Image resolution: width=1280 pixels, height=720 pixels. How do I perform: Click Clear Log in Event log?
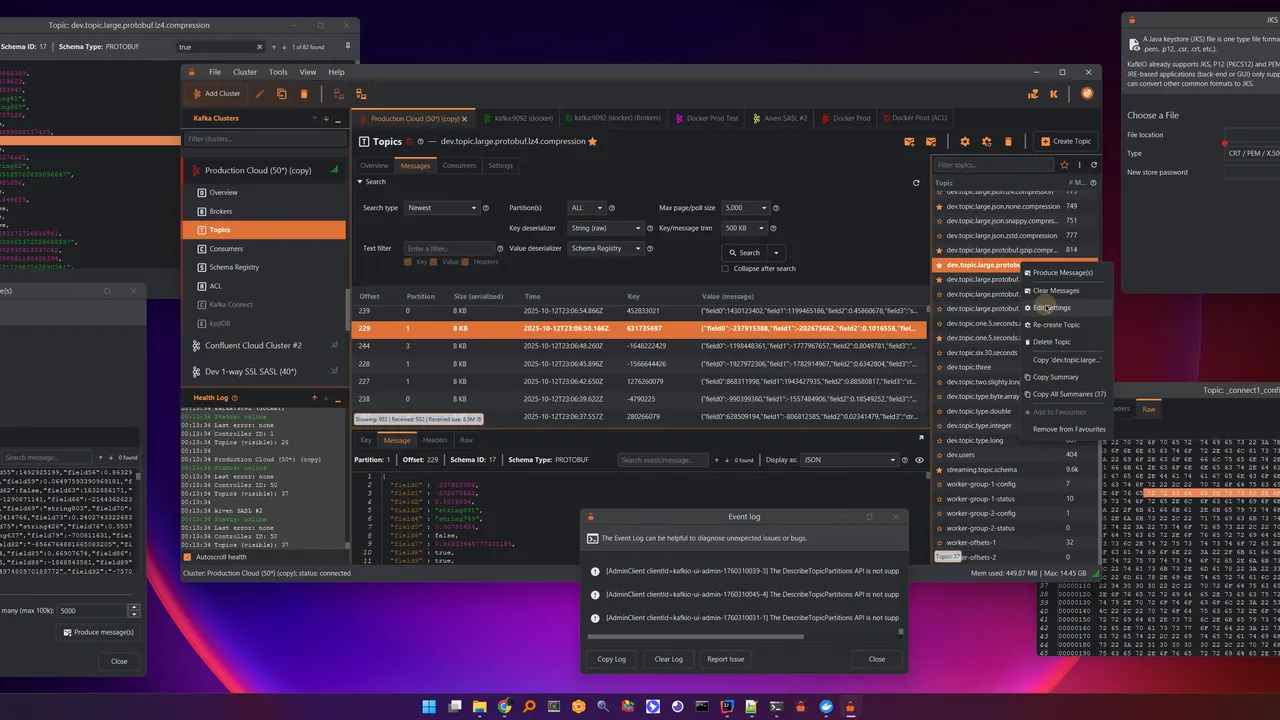coord(668,659)
